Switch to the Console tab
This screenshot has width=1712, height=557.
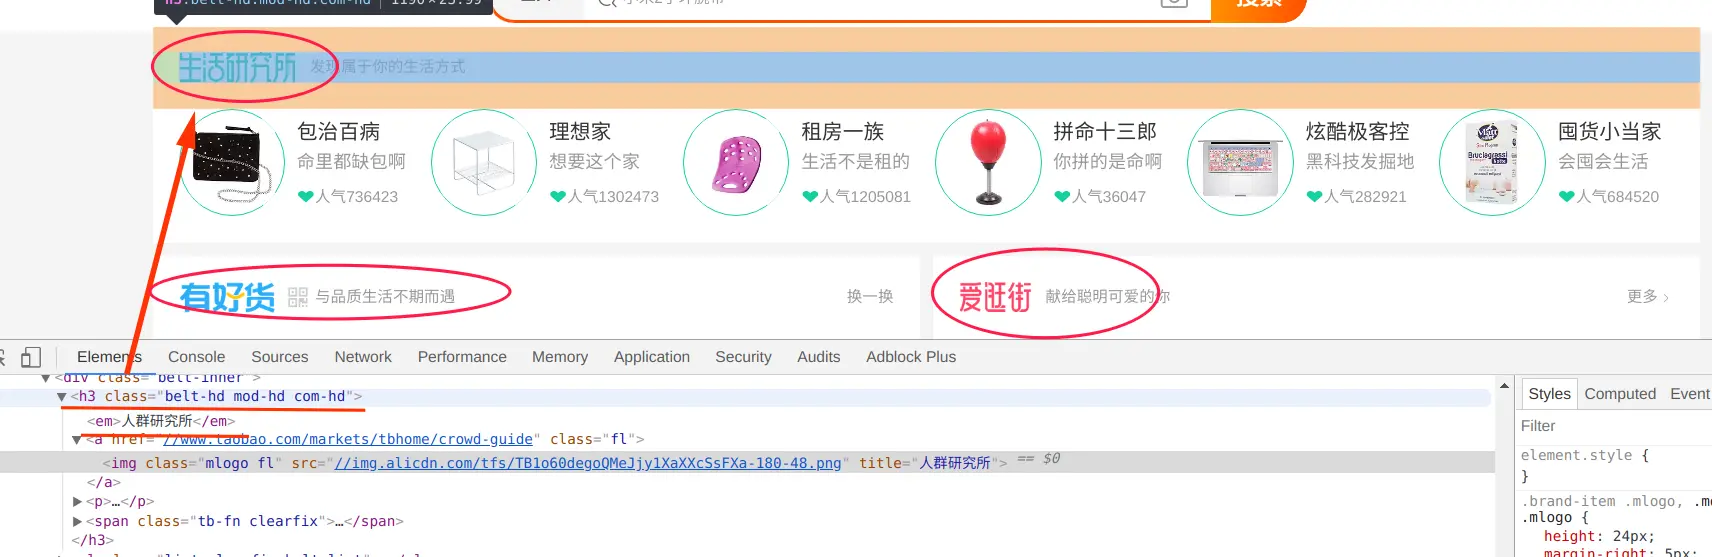click(196, 357)
